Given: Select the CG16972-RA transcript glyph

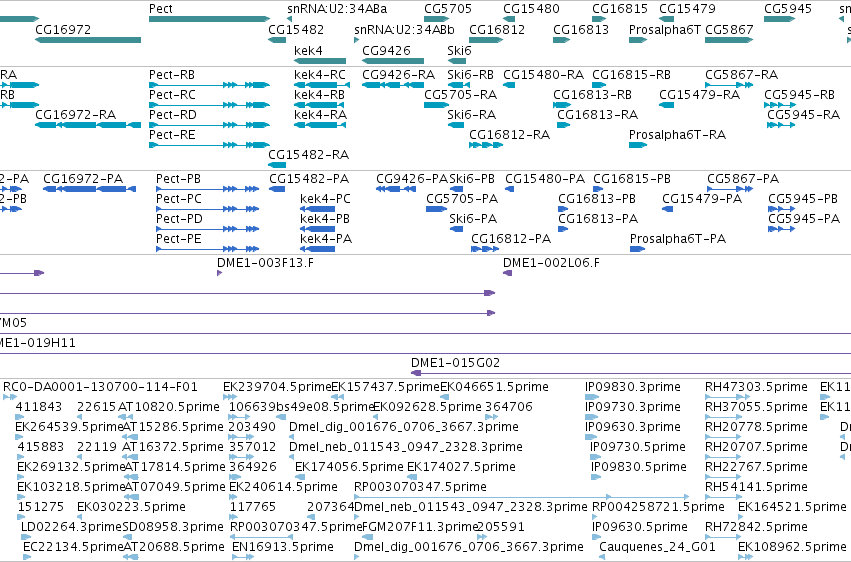Looking at the screenshot, I should coord(88,125).
